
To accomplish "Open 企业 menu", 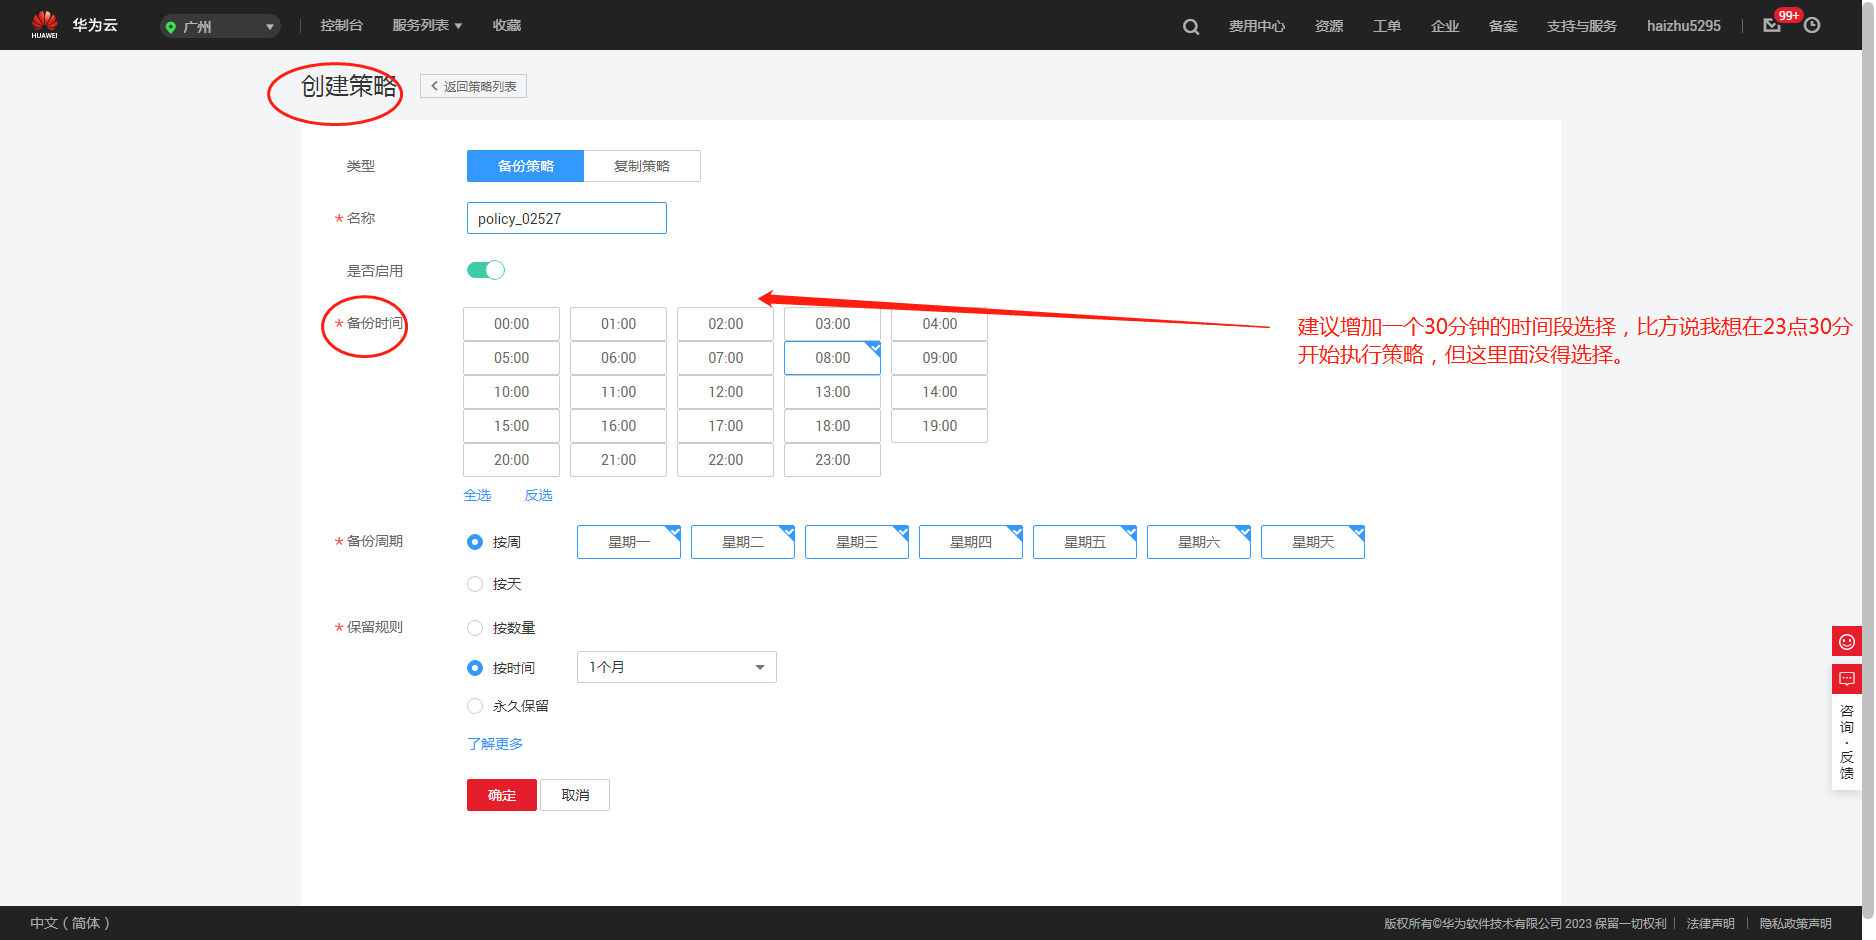I will [1445, 26].
